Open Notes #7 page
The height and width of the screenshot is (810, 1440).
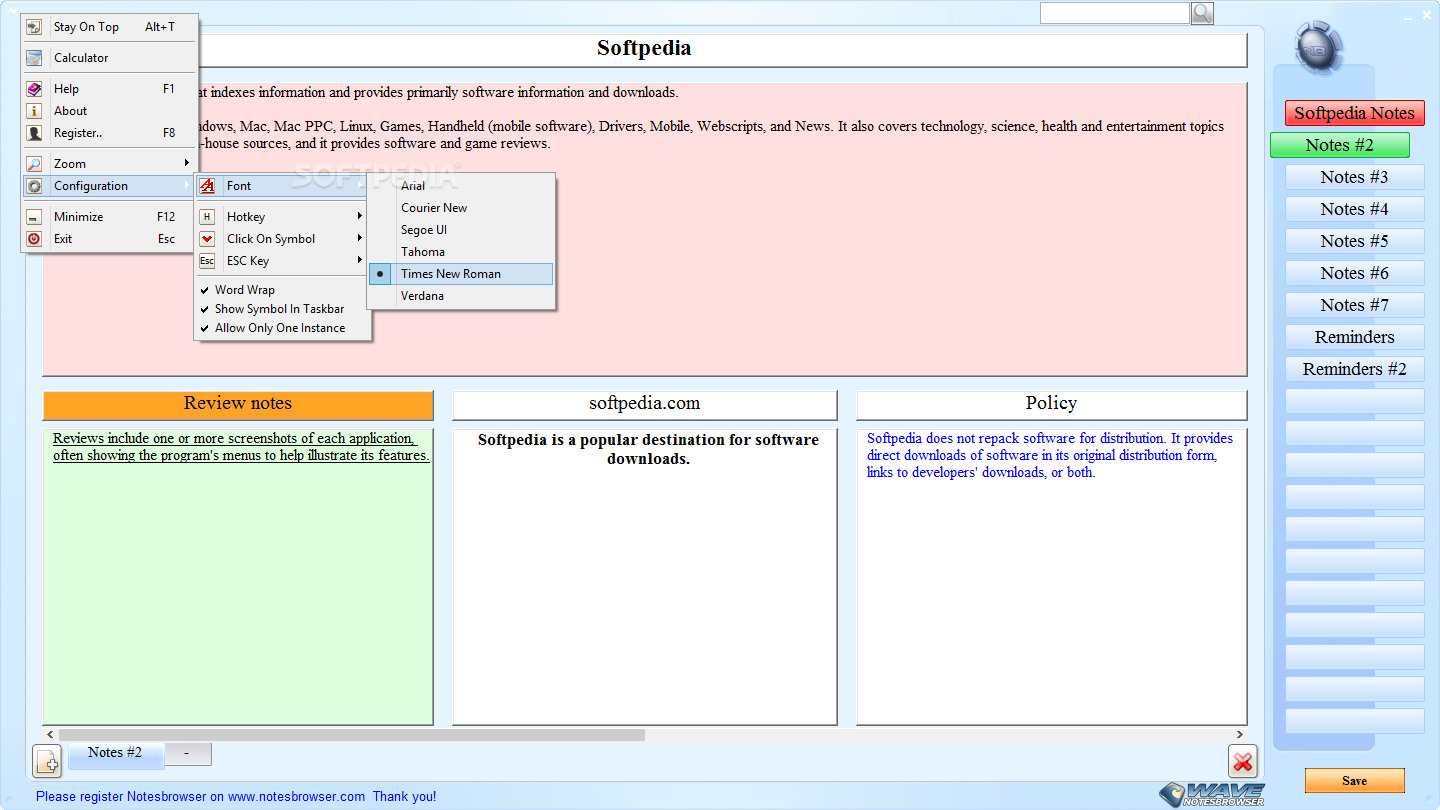[x=1354, y=305]
